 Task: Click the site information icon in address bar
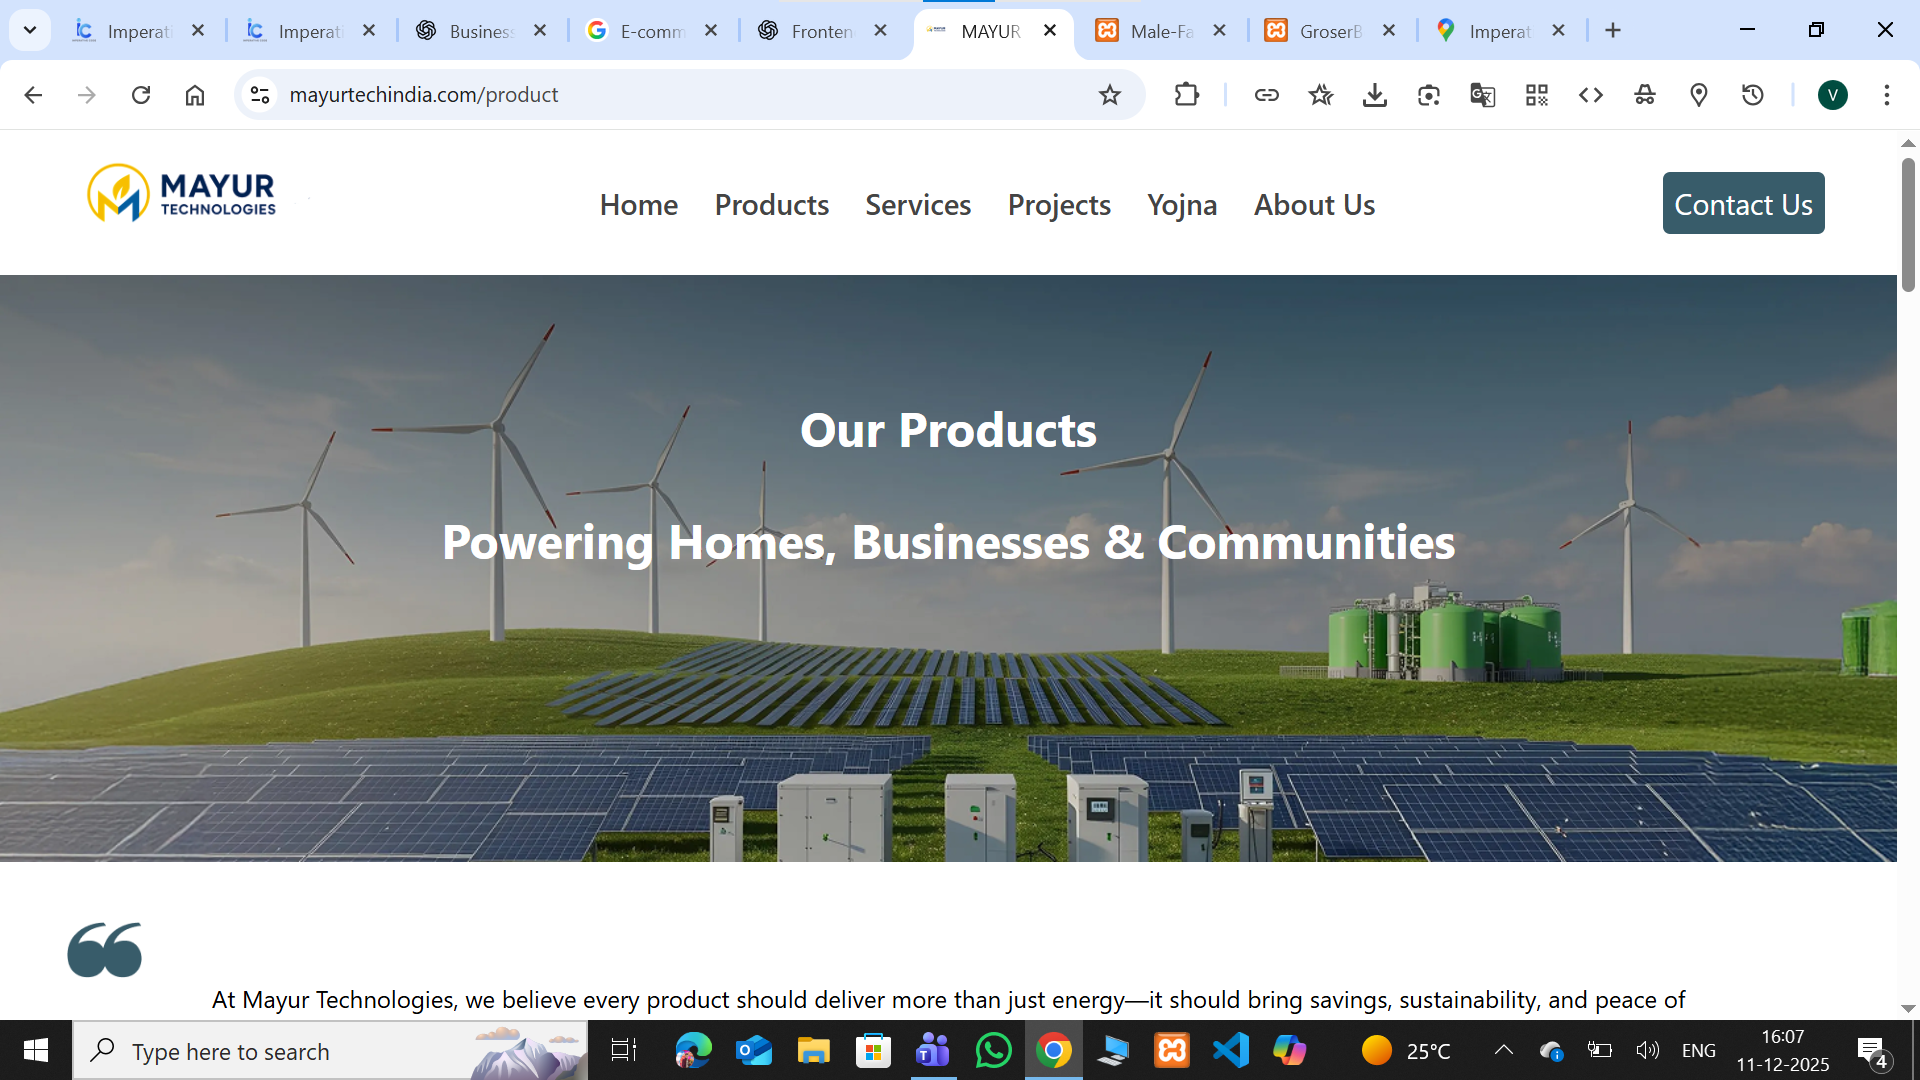[260, 95]
